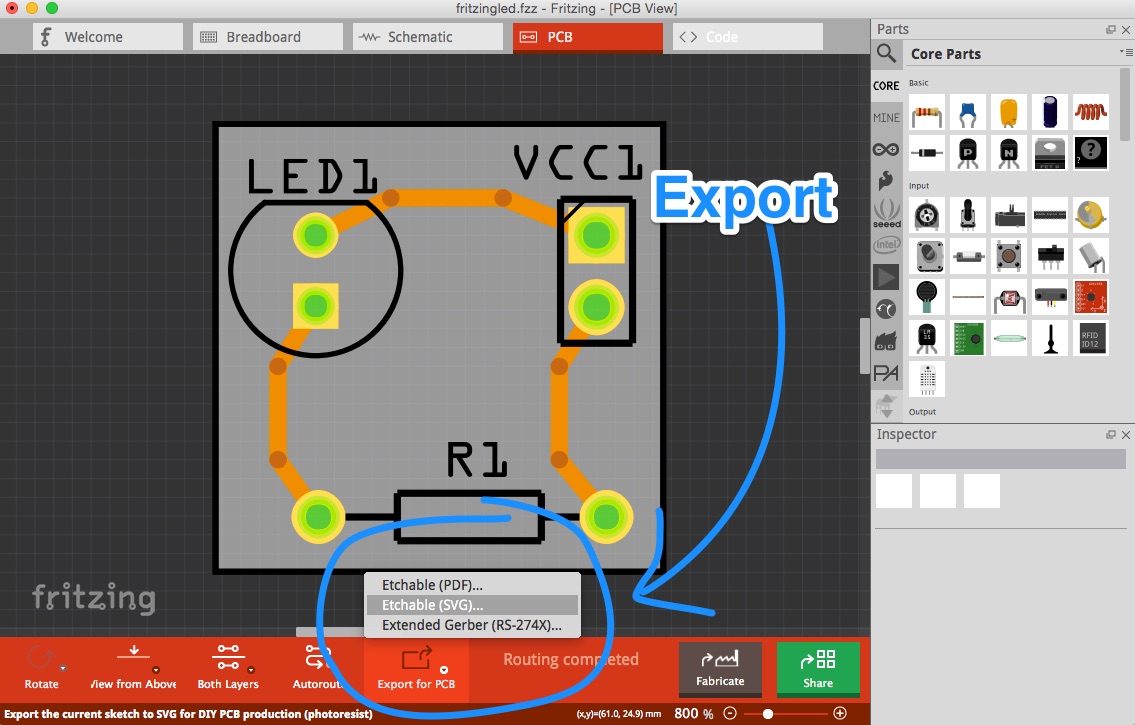Open the Rotate dropdown arrow
Viewport: 1135px width, 725px height.
[x=63, y=668]
